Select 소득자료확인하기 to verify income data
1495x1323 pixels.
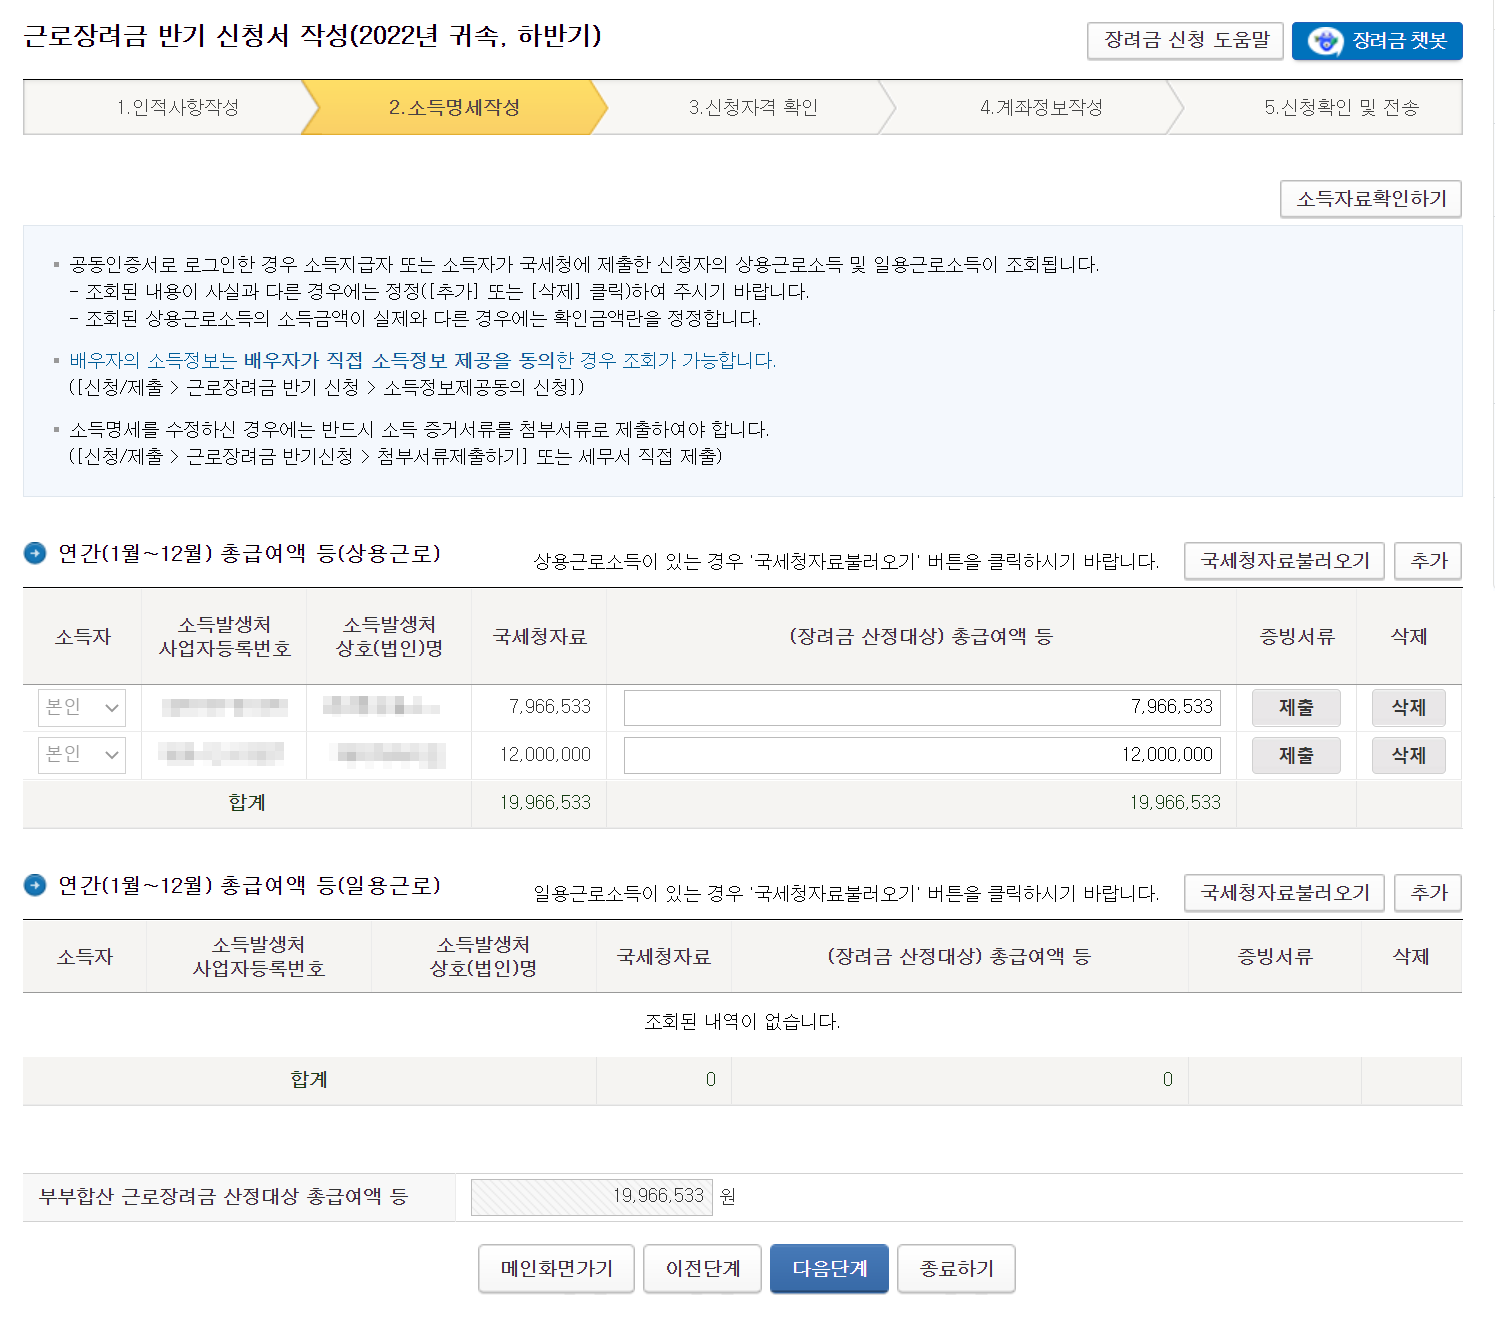click(x=1370, y=198)
